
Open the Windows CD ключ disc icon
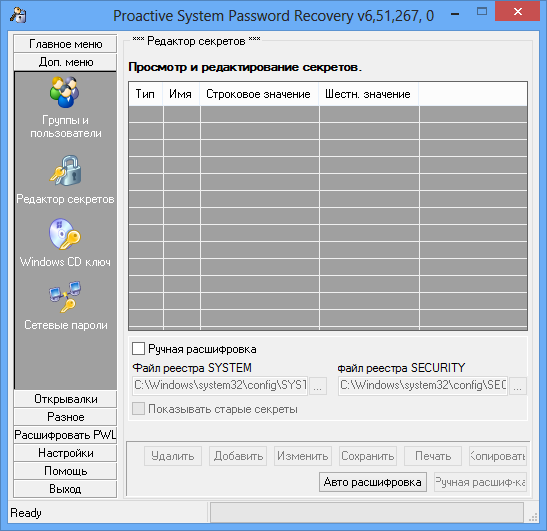[x=65, y=234]
